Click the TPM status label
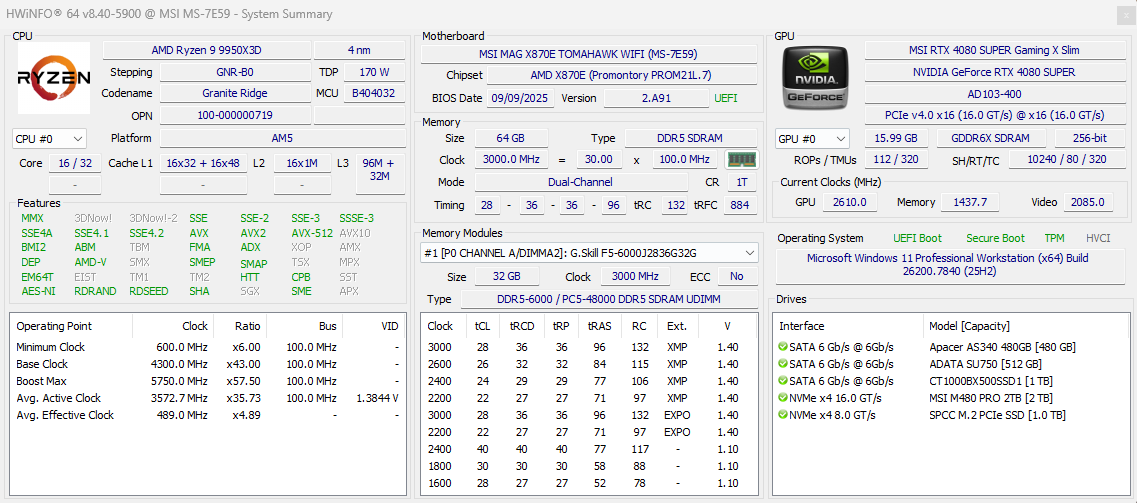Viewport: 1137px width, 503px height. 1054,238
